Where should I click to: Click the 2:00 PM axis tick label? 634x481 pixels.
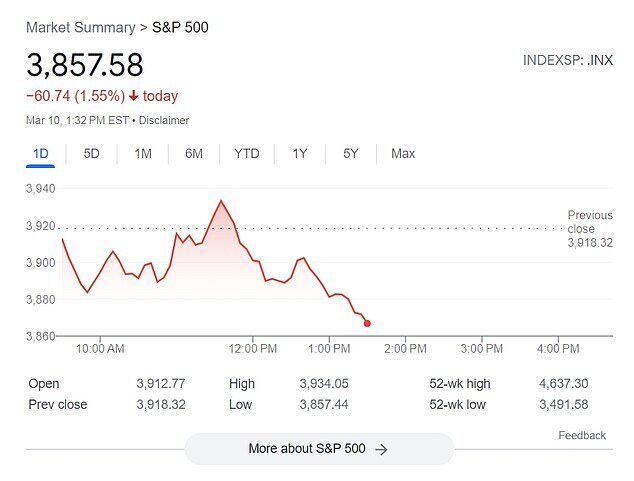click(x=405, y=348)
